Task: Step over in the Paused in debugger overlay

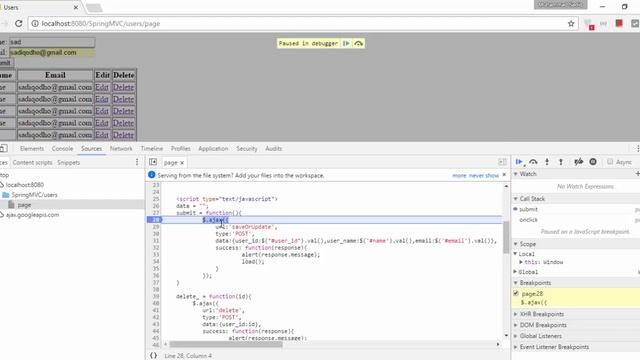Action: click(x=358, y=43)
